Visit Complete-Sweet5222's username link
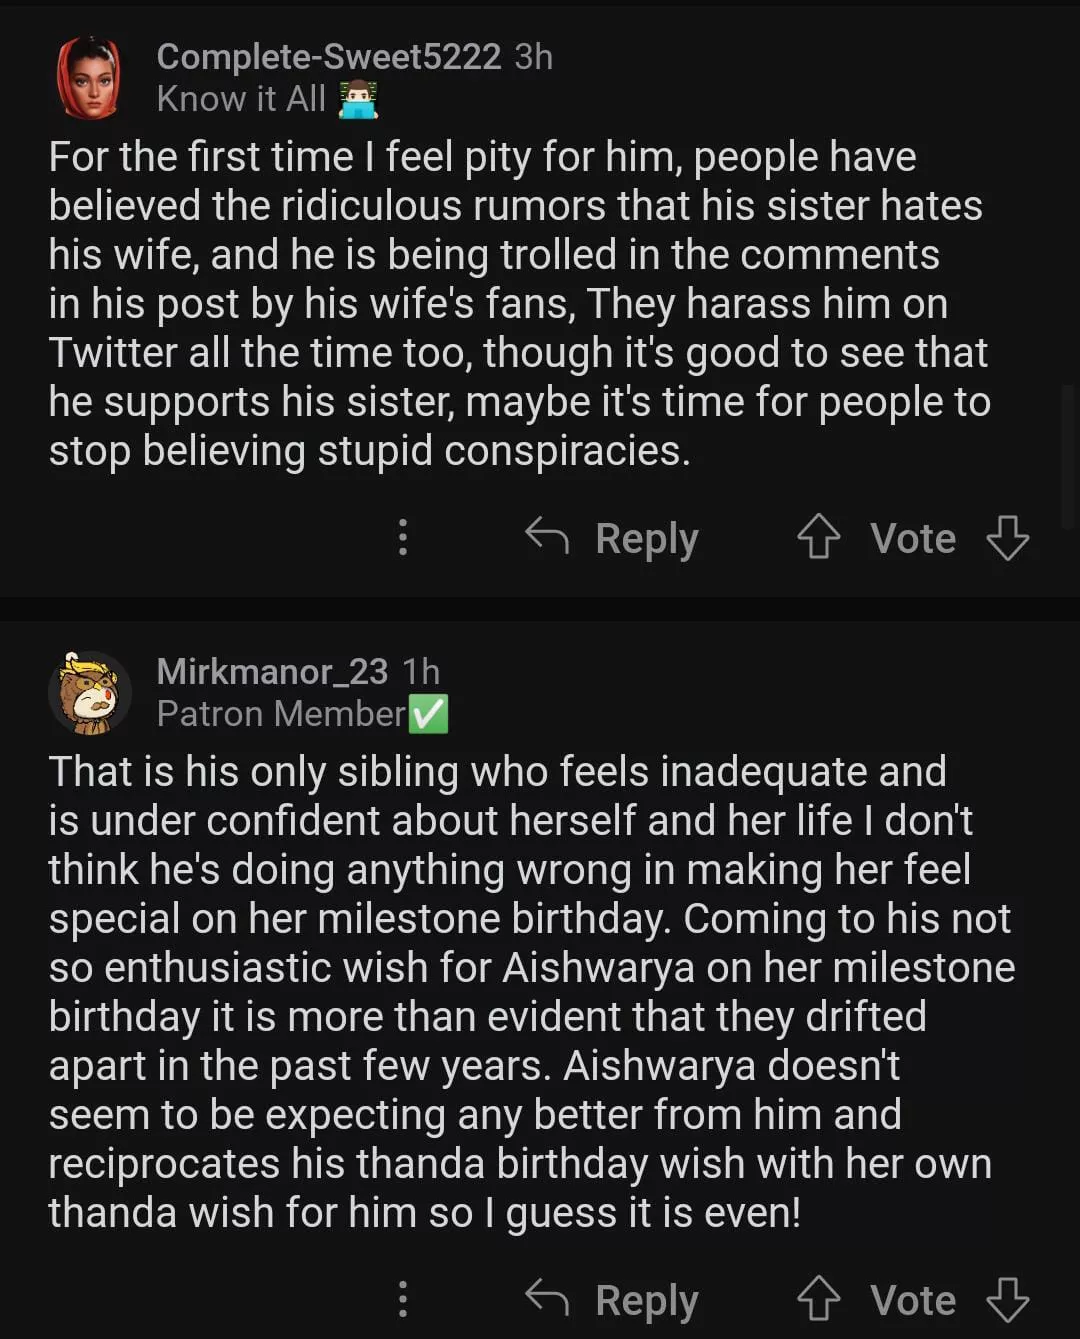1080x1339 pixels. (328, 57)
